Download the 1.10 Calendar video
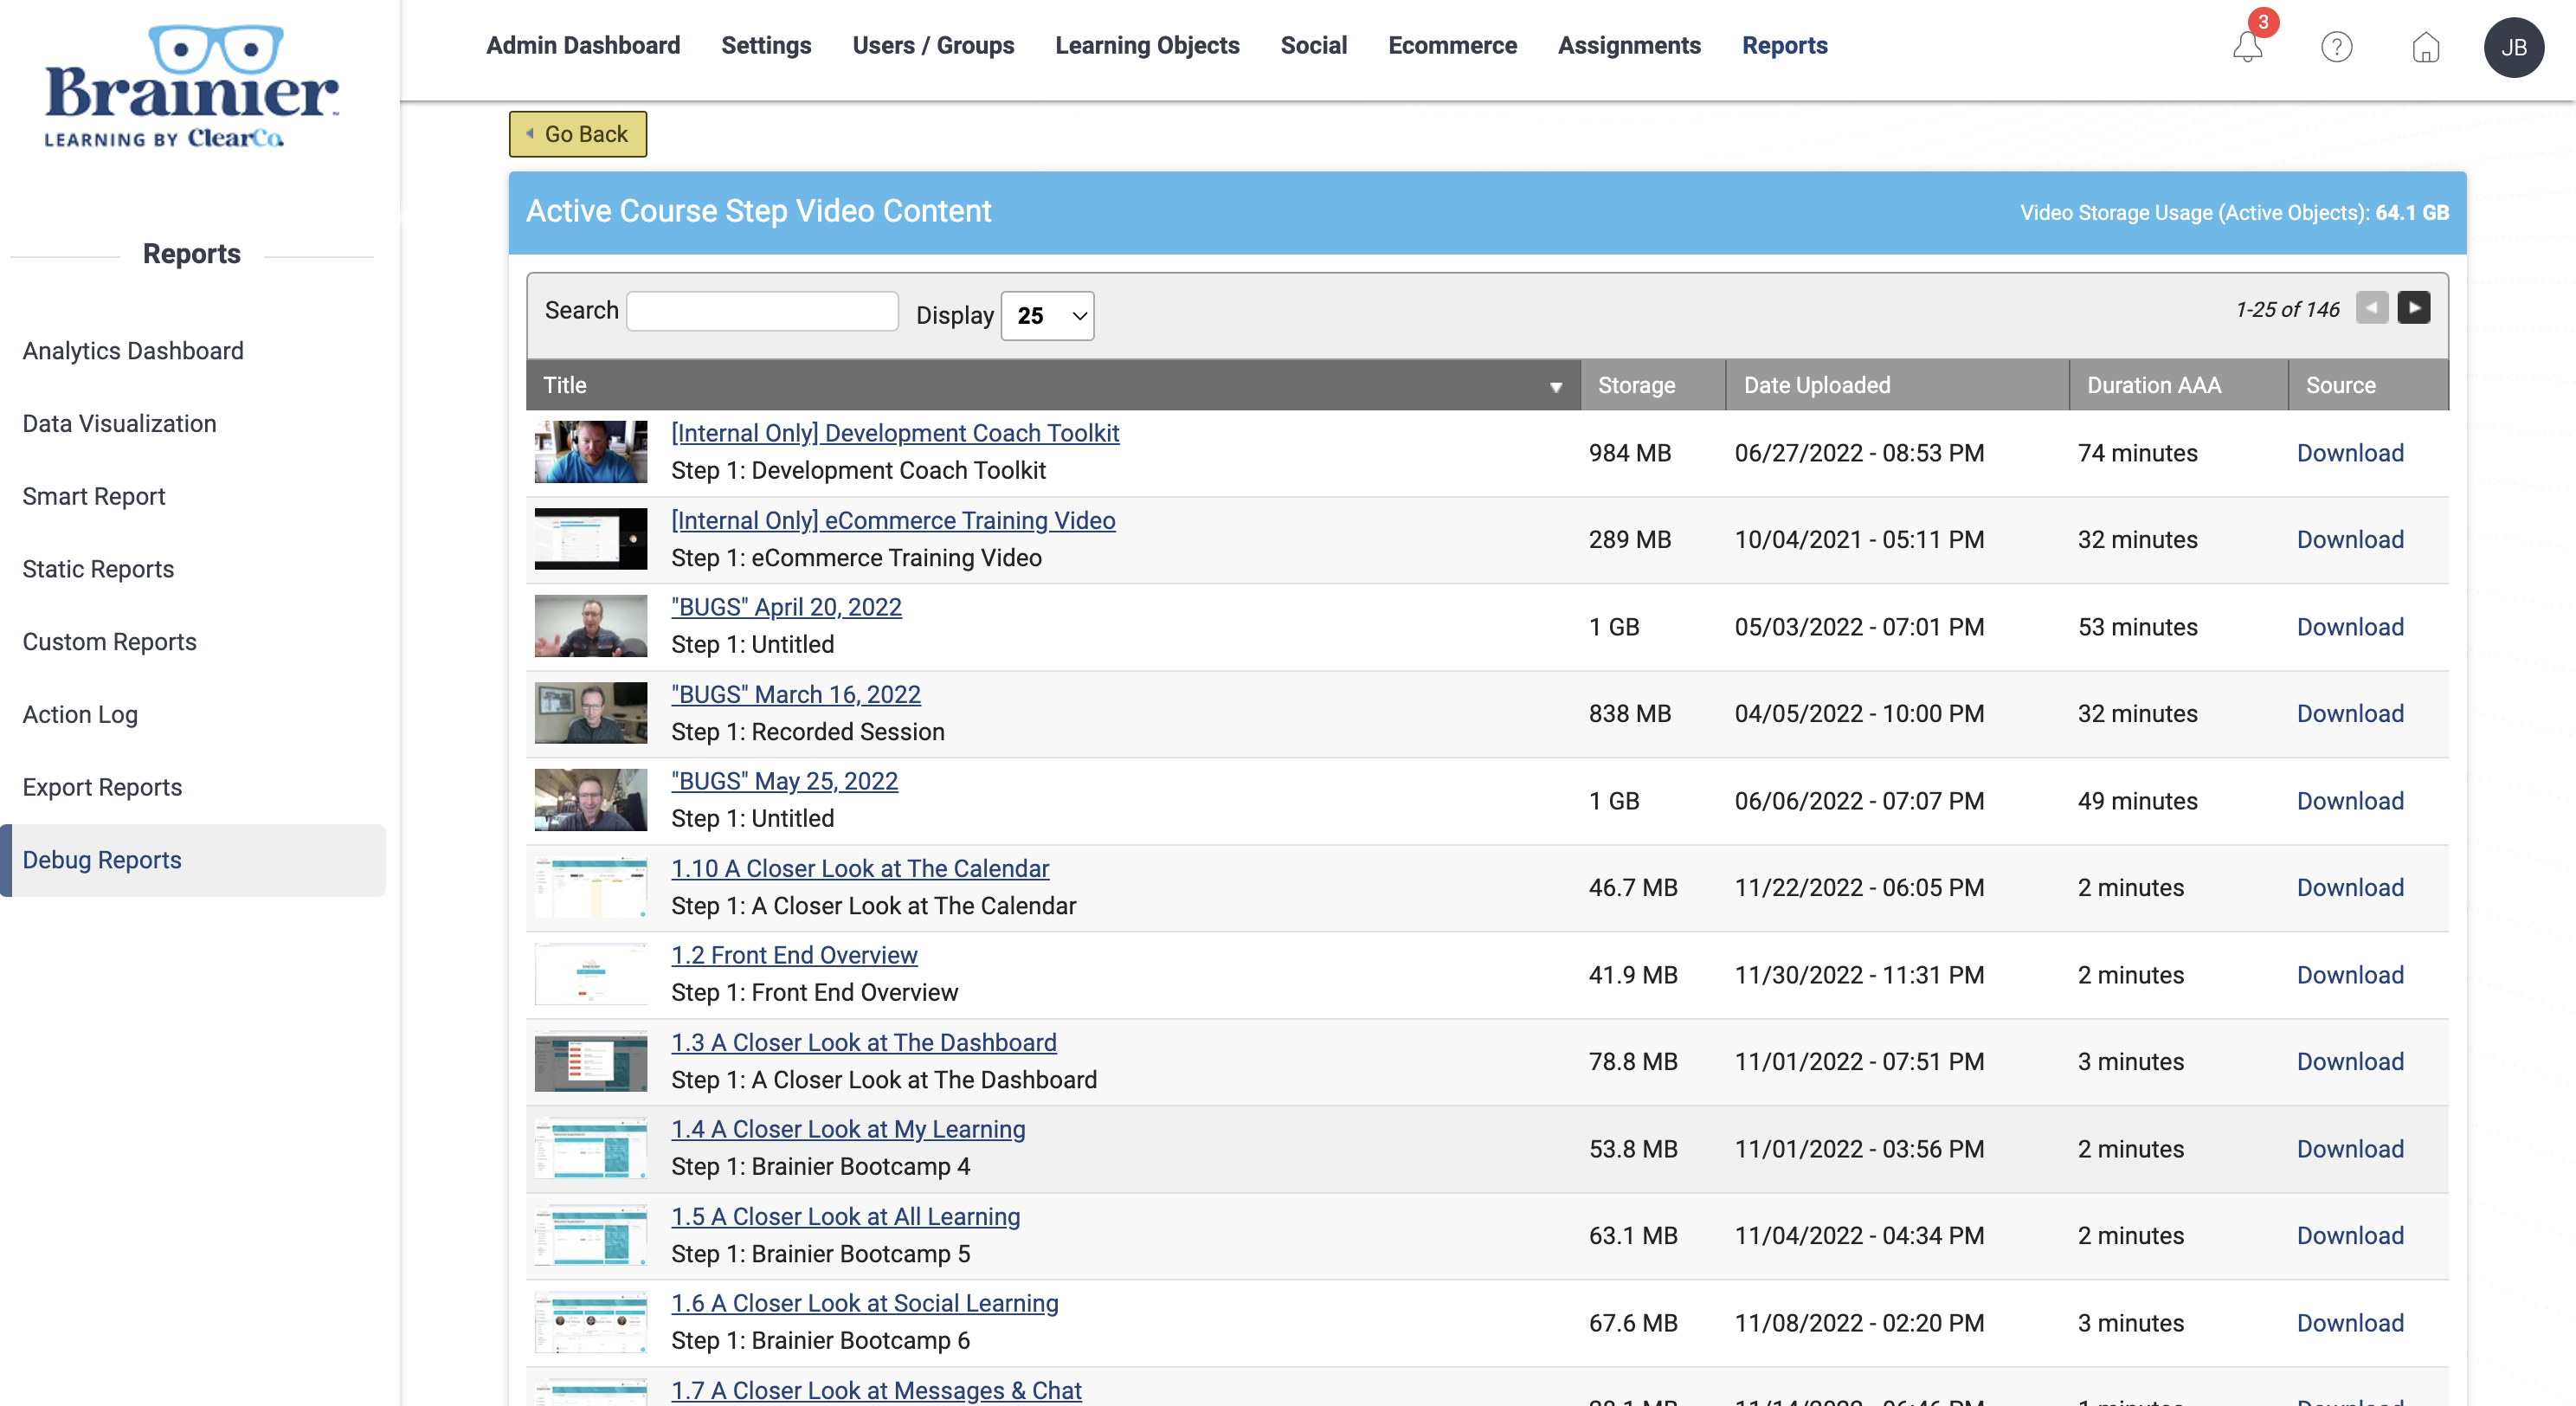Screen dimensions: 2576x1406 click(x=2350, y=888)
